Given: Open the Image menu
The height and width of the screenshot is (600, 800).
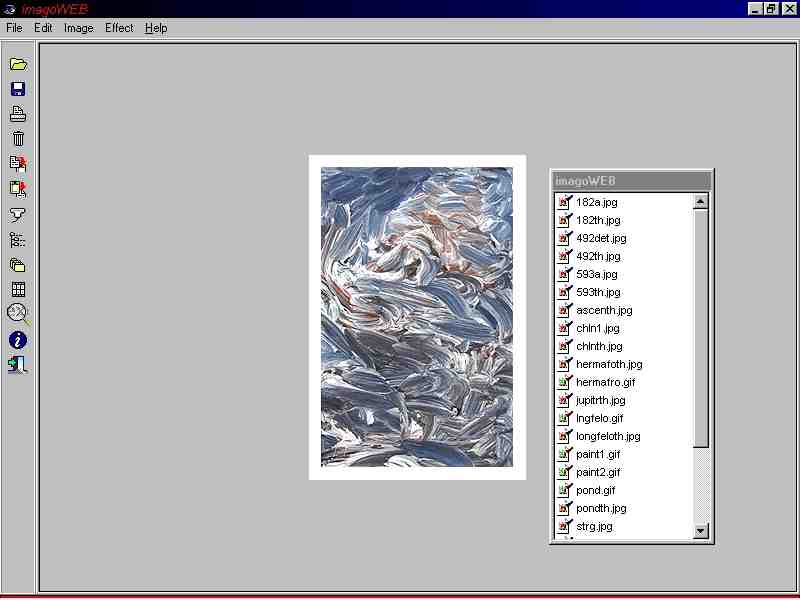Looking at the screenshot, I should (78, 28).
